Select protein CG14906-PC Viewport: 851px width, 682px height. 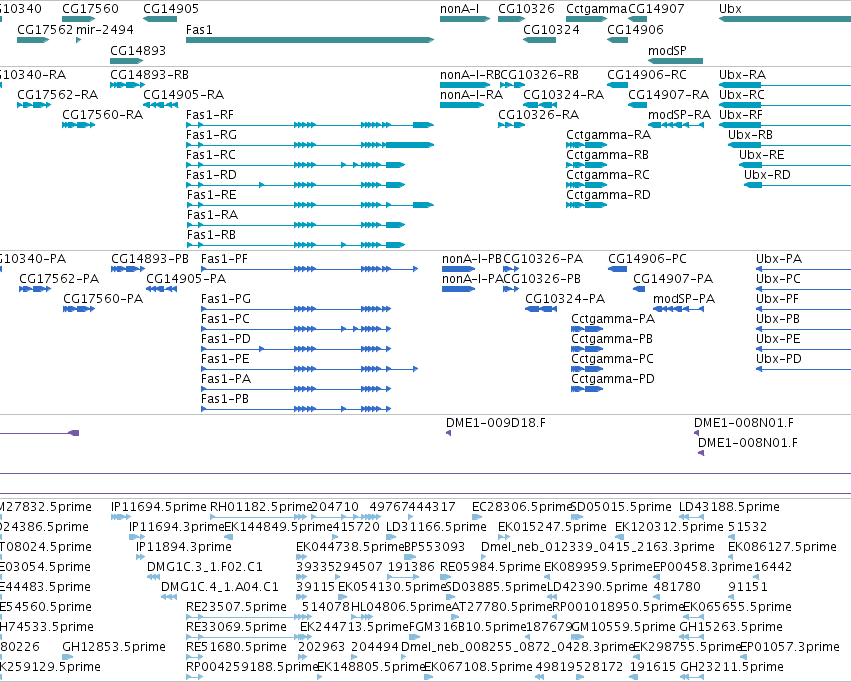[x=618, y=269]
